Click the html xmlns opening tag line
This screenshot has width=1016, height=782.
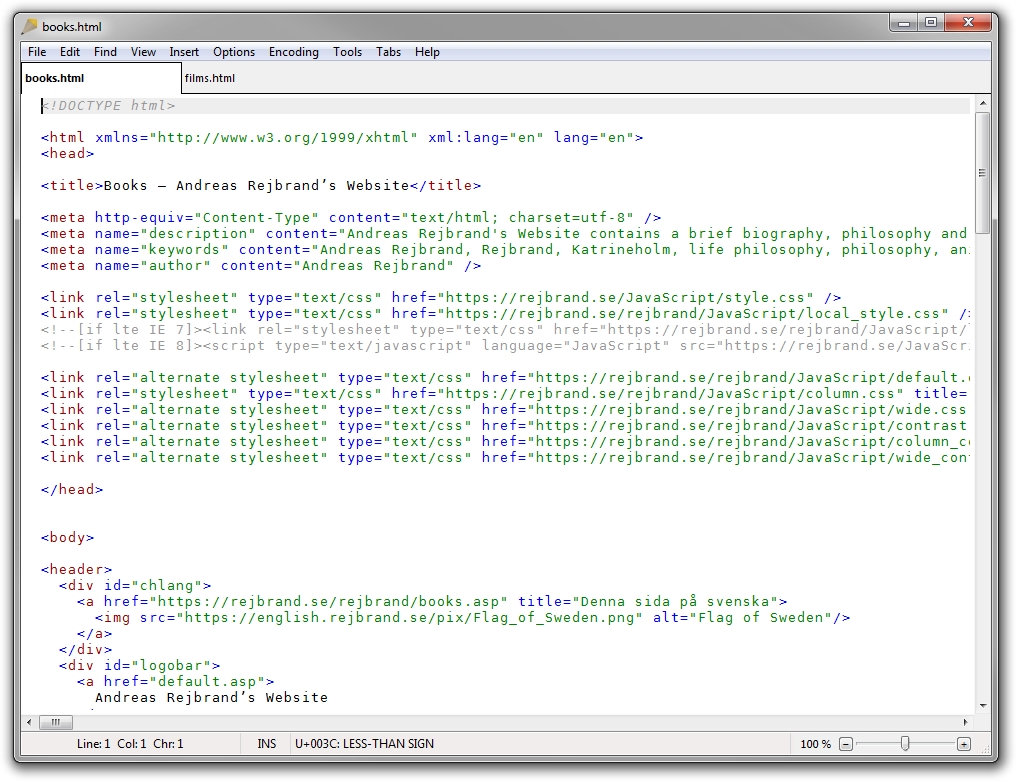pos(341,138)
